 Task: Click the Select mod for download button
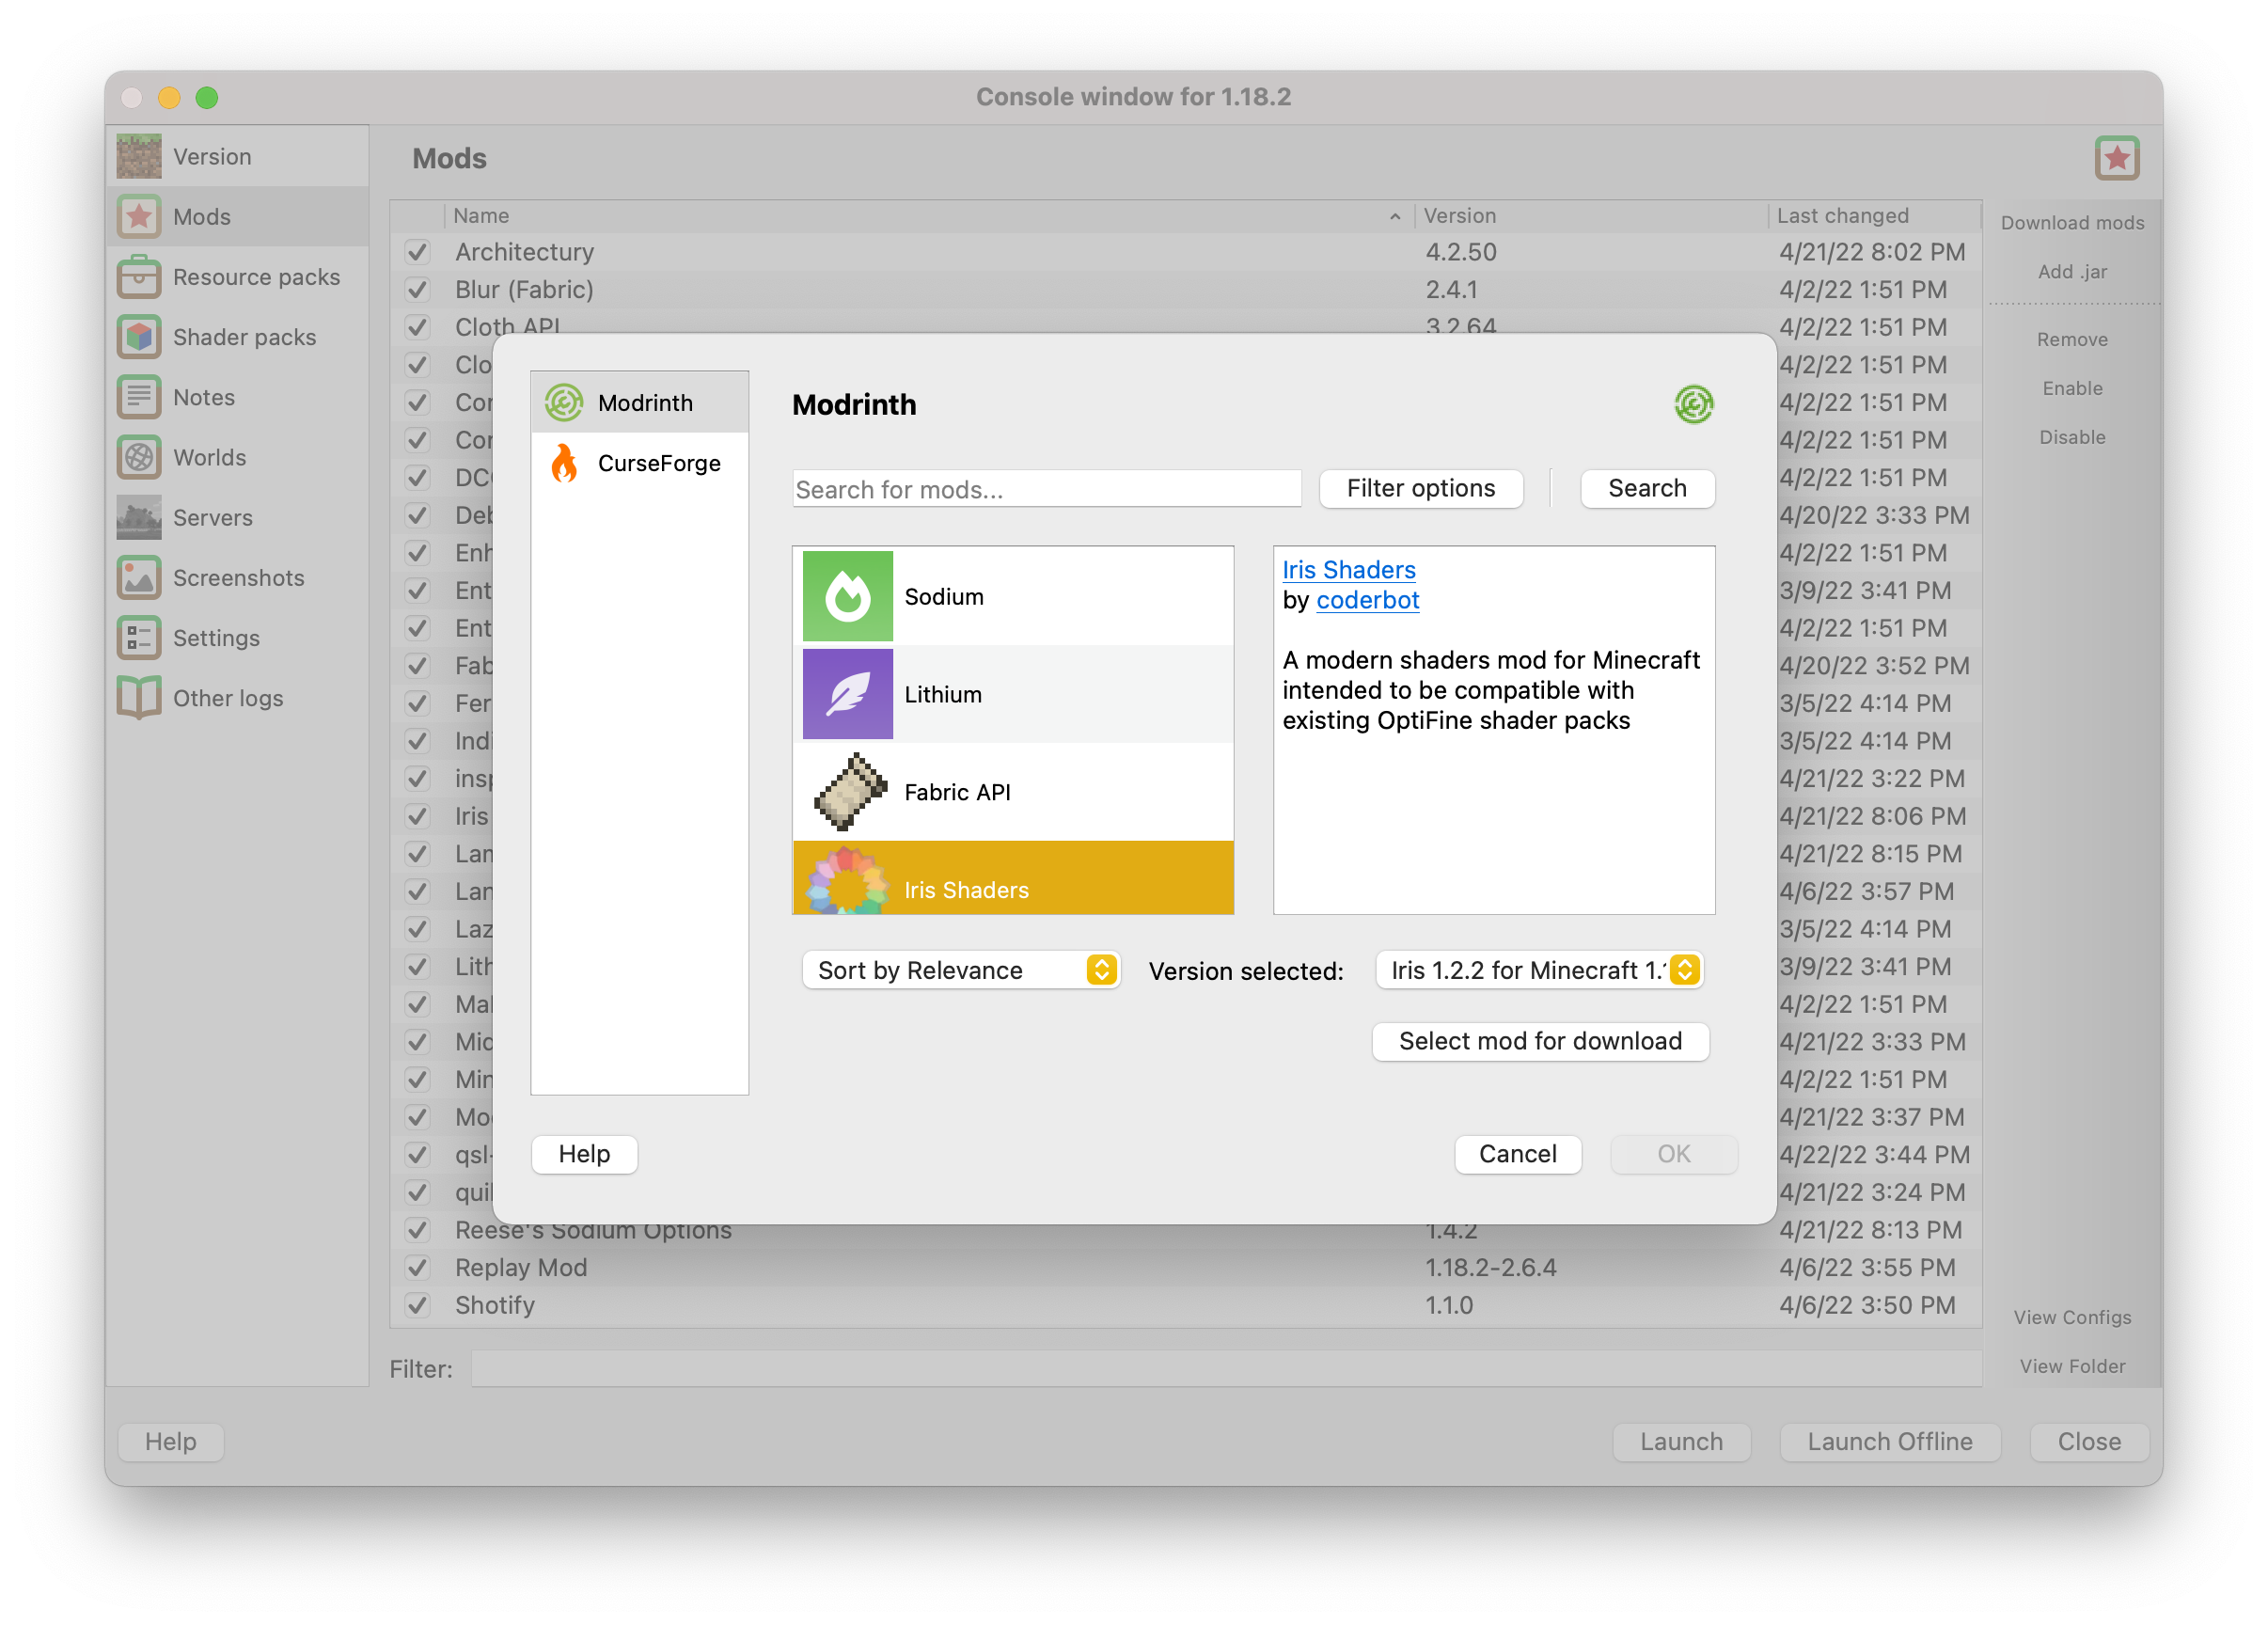1540,1040
